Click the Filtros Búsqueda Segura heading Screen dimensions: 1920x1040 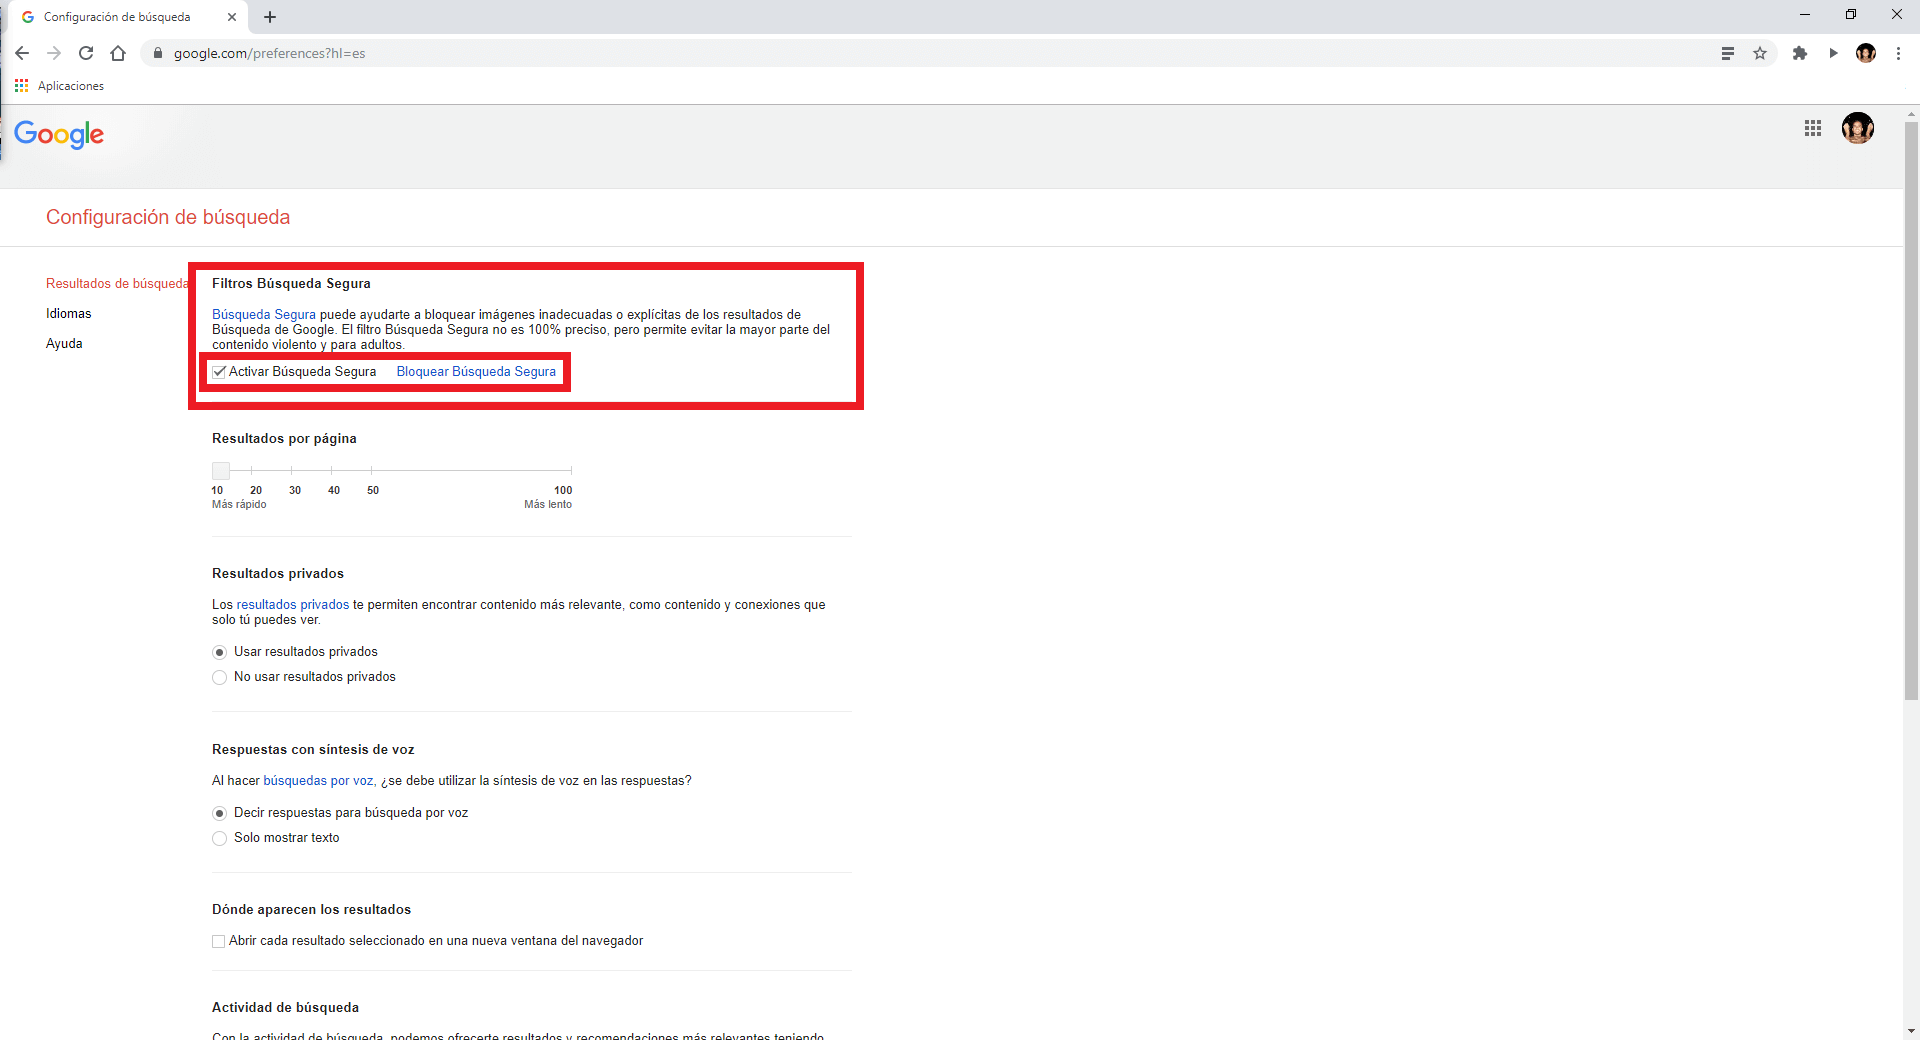291,284
